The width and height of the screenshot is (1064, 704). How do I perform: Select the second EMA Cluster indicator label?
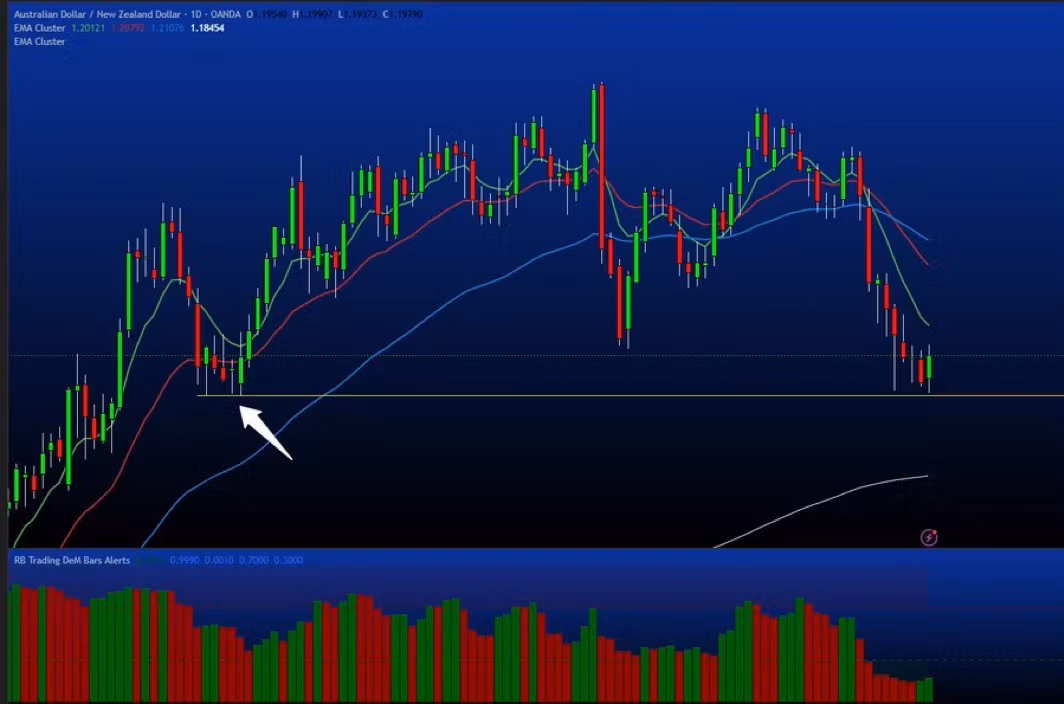pyautogui.click(x=39, y=41)
